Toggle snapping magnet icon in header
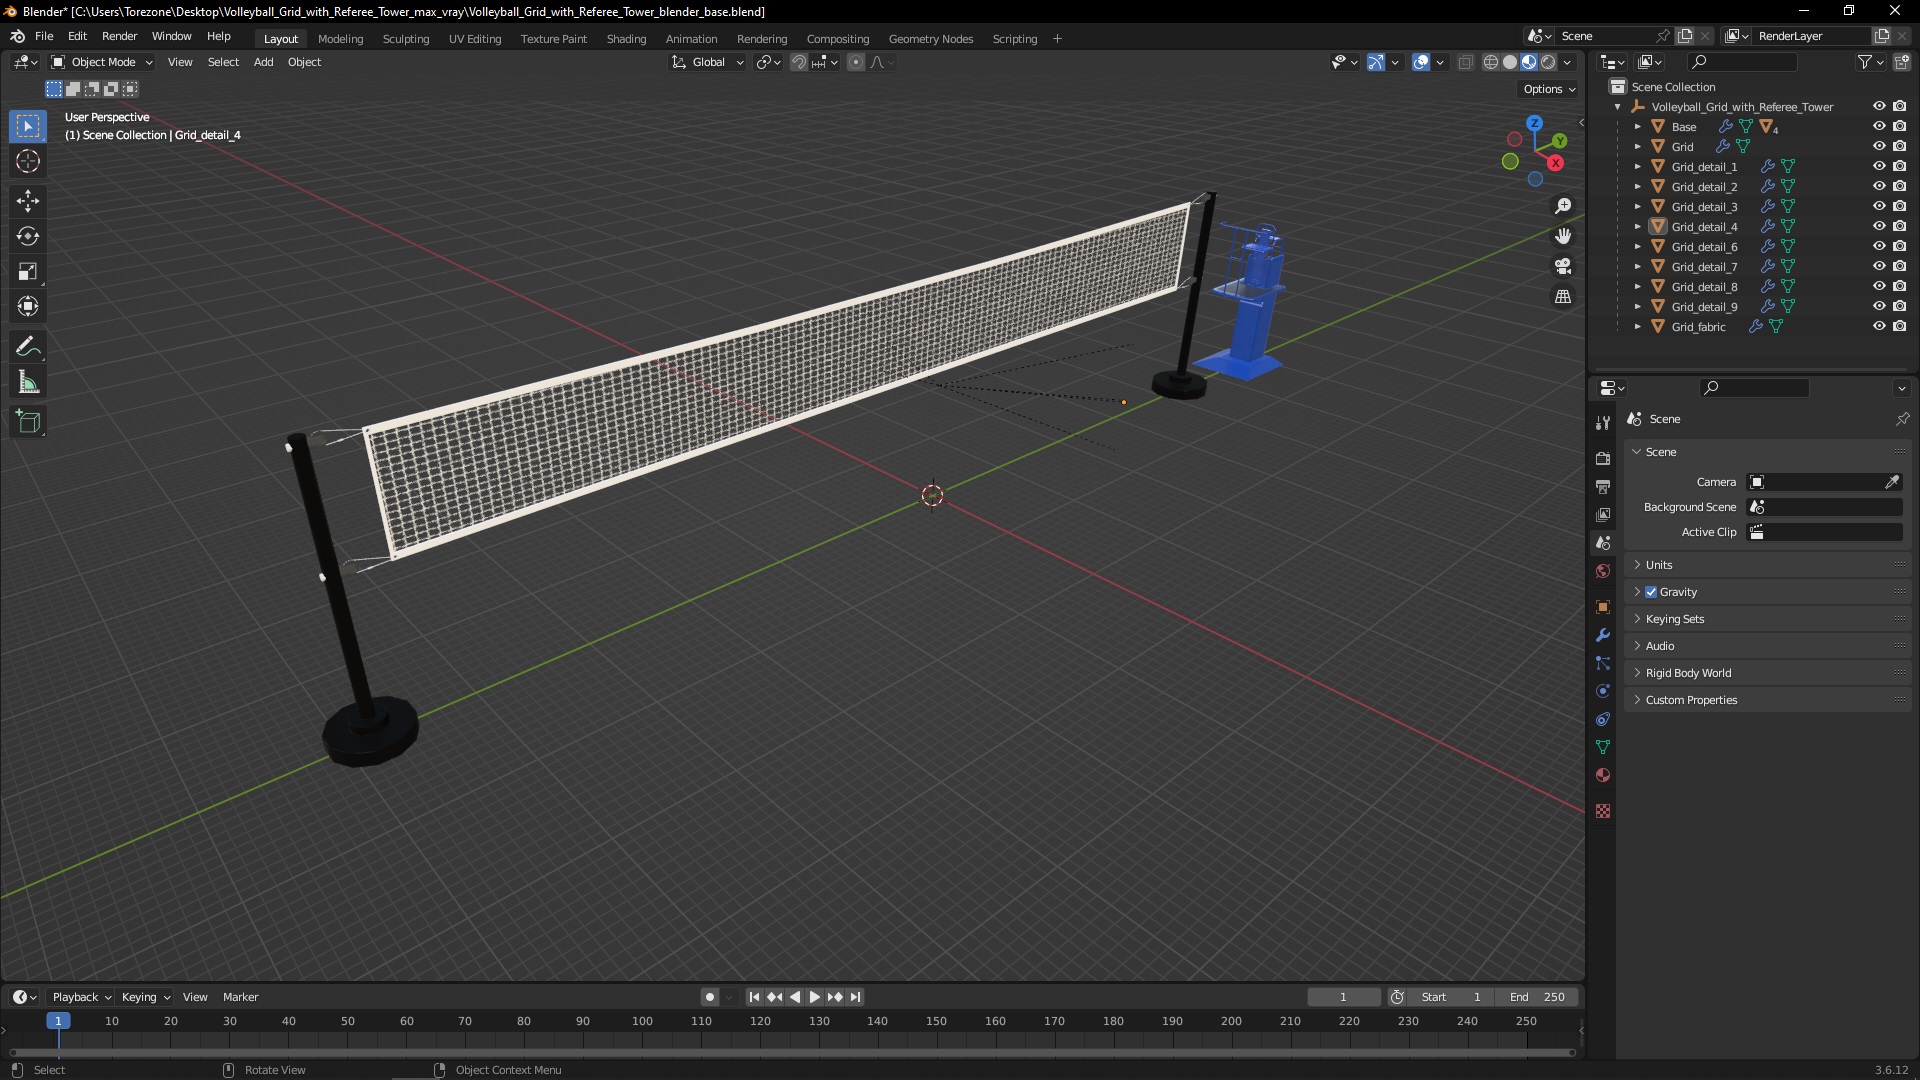The image size is (1920, 1080). tap(799, 62)
